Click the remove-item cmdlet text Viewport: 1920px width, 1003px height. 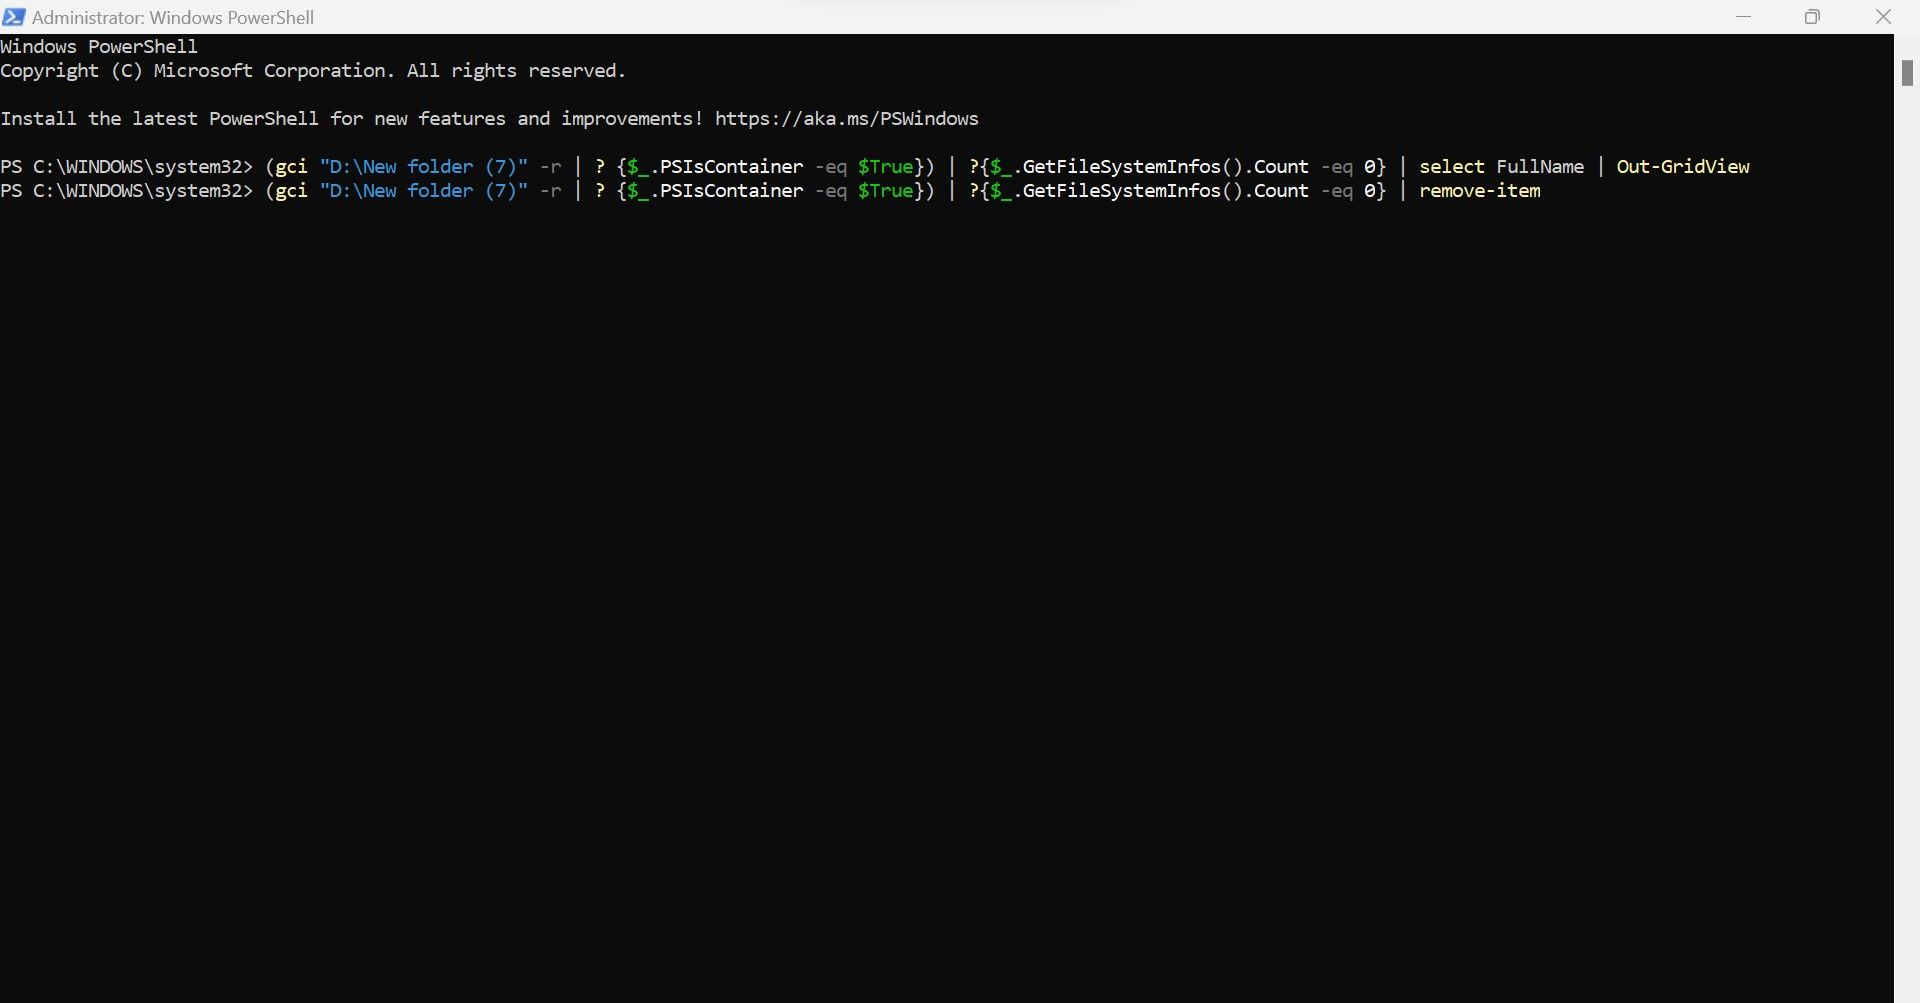[x=1479, y=191]
